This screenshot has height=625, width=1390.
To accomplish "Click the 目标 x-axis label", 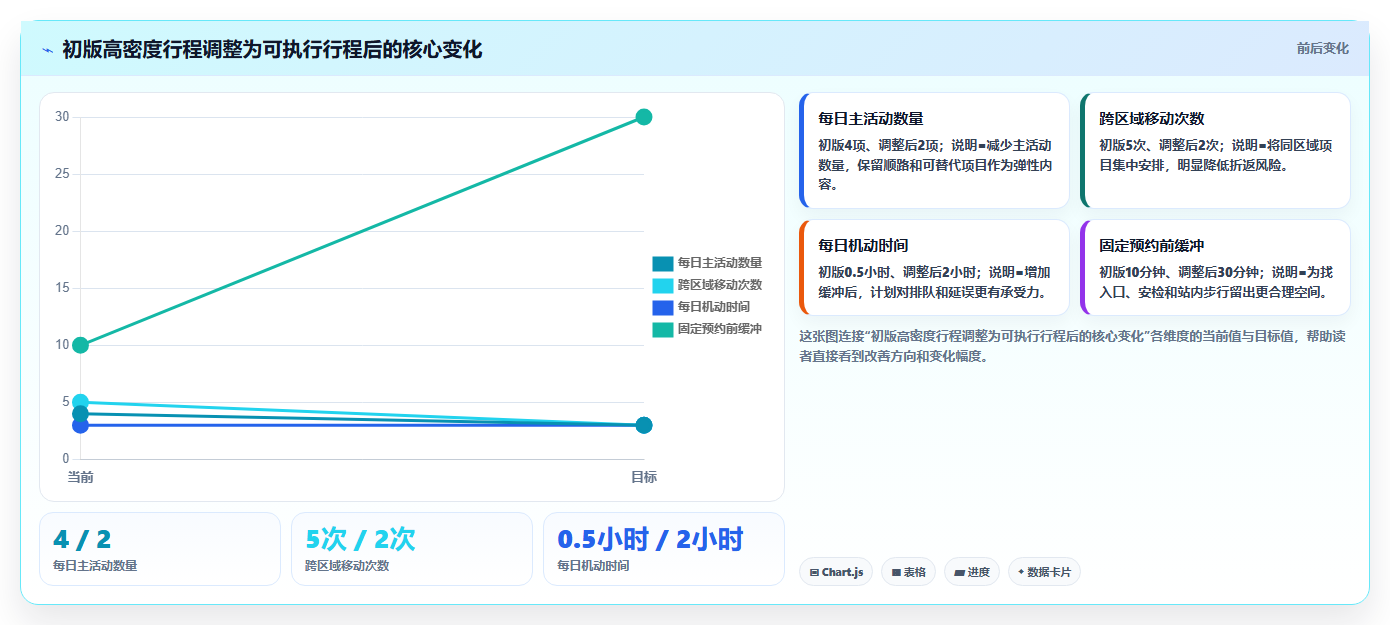I will tap(644, 477).
